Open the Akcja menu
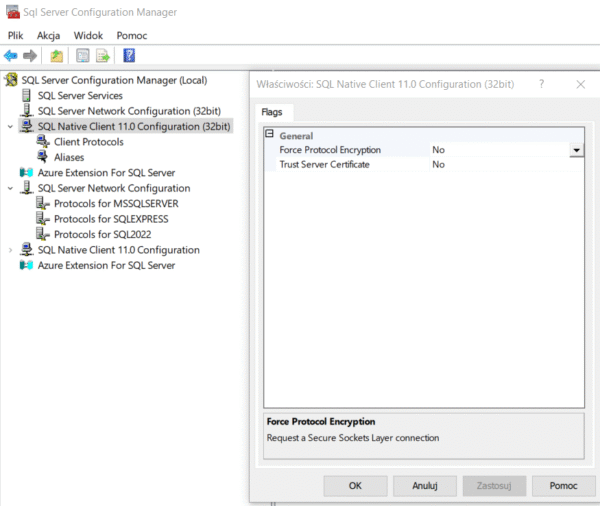This screenshot has width=600, height=506. pos(49,36)
